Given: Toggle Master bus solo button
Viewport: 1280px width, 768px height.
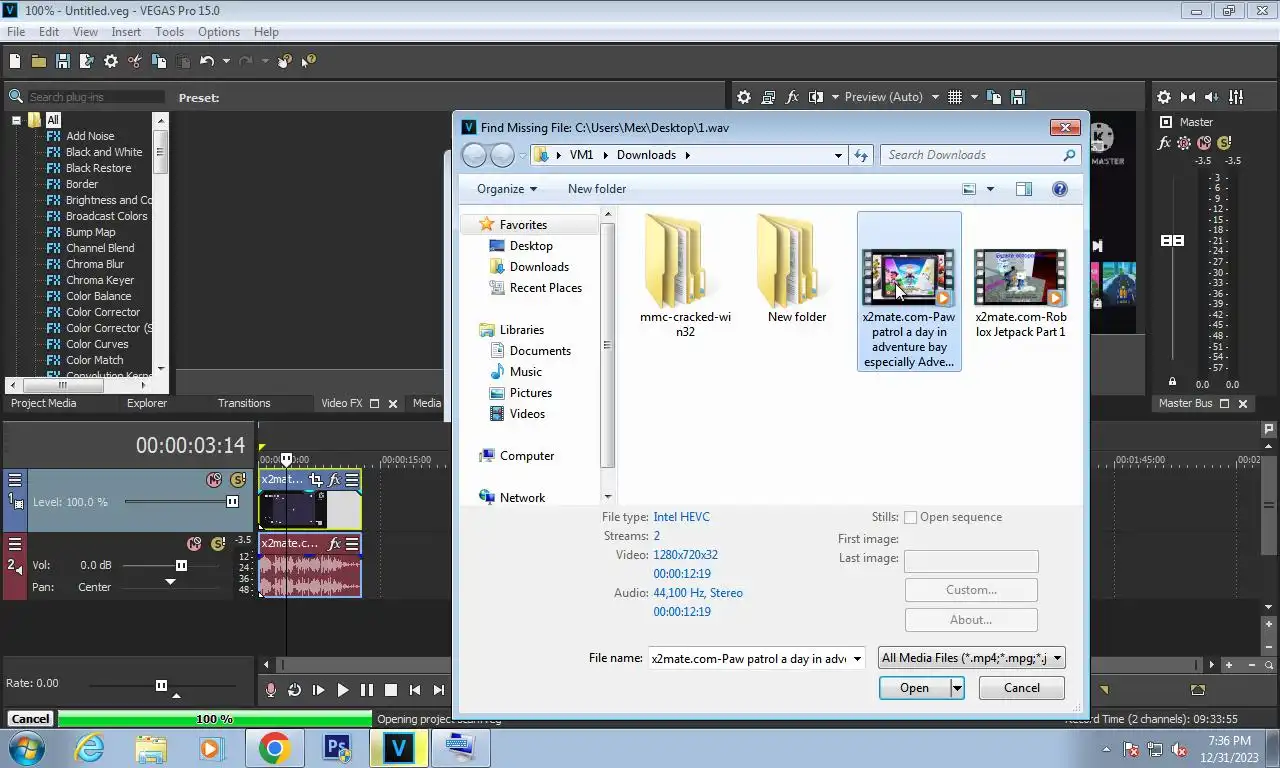Looking at the screenshot, I should click(1224, 143).
